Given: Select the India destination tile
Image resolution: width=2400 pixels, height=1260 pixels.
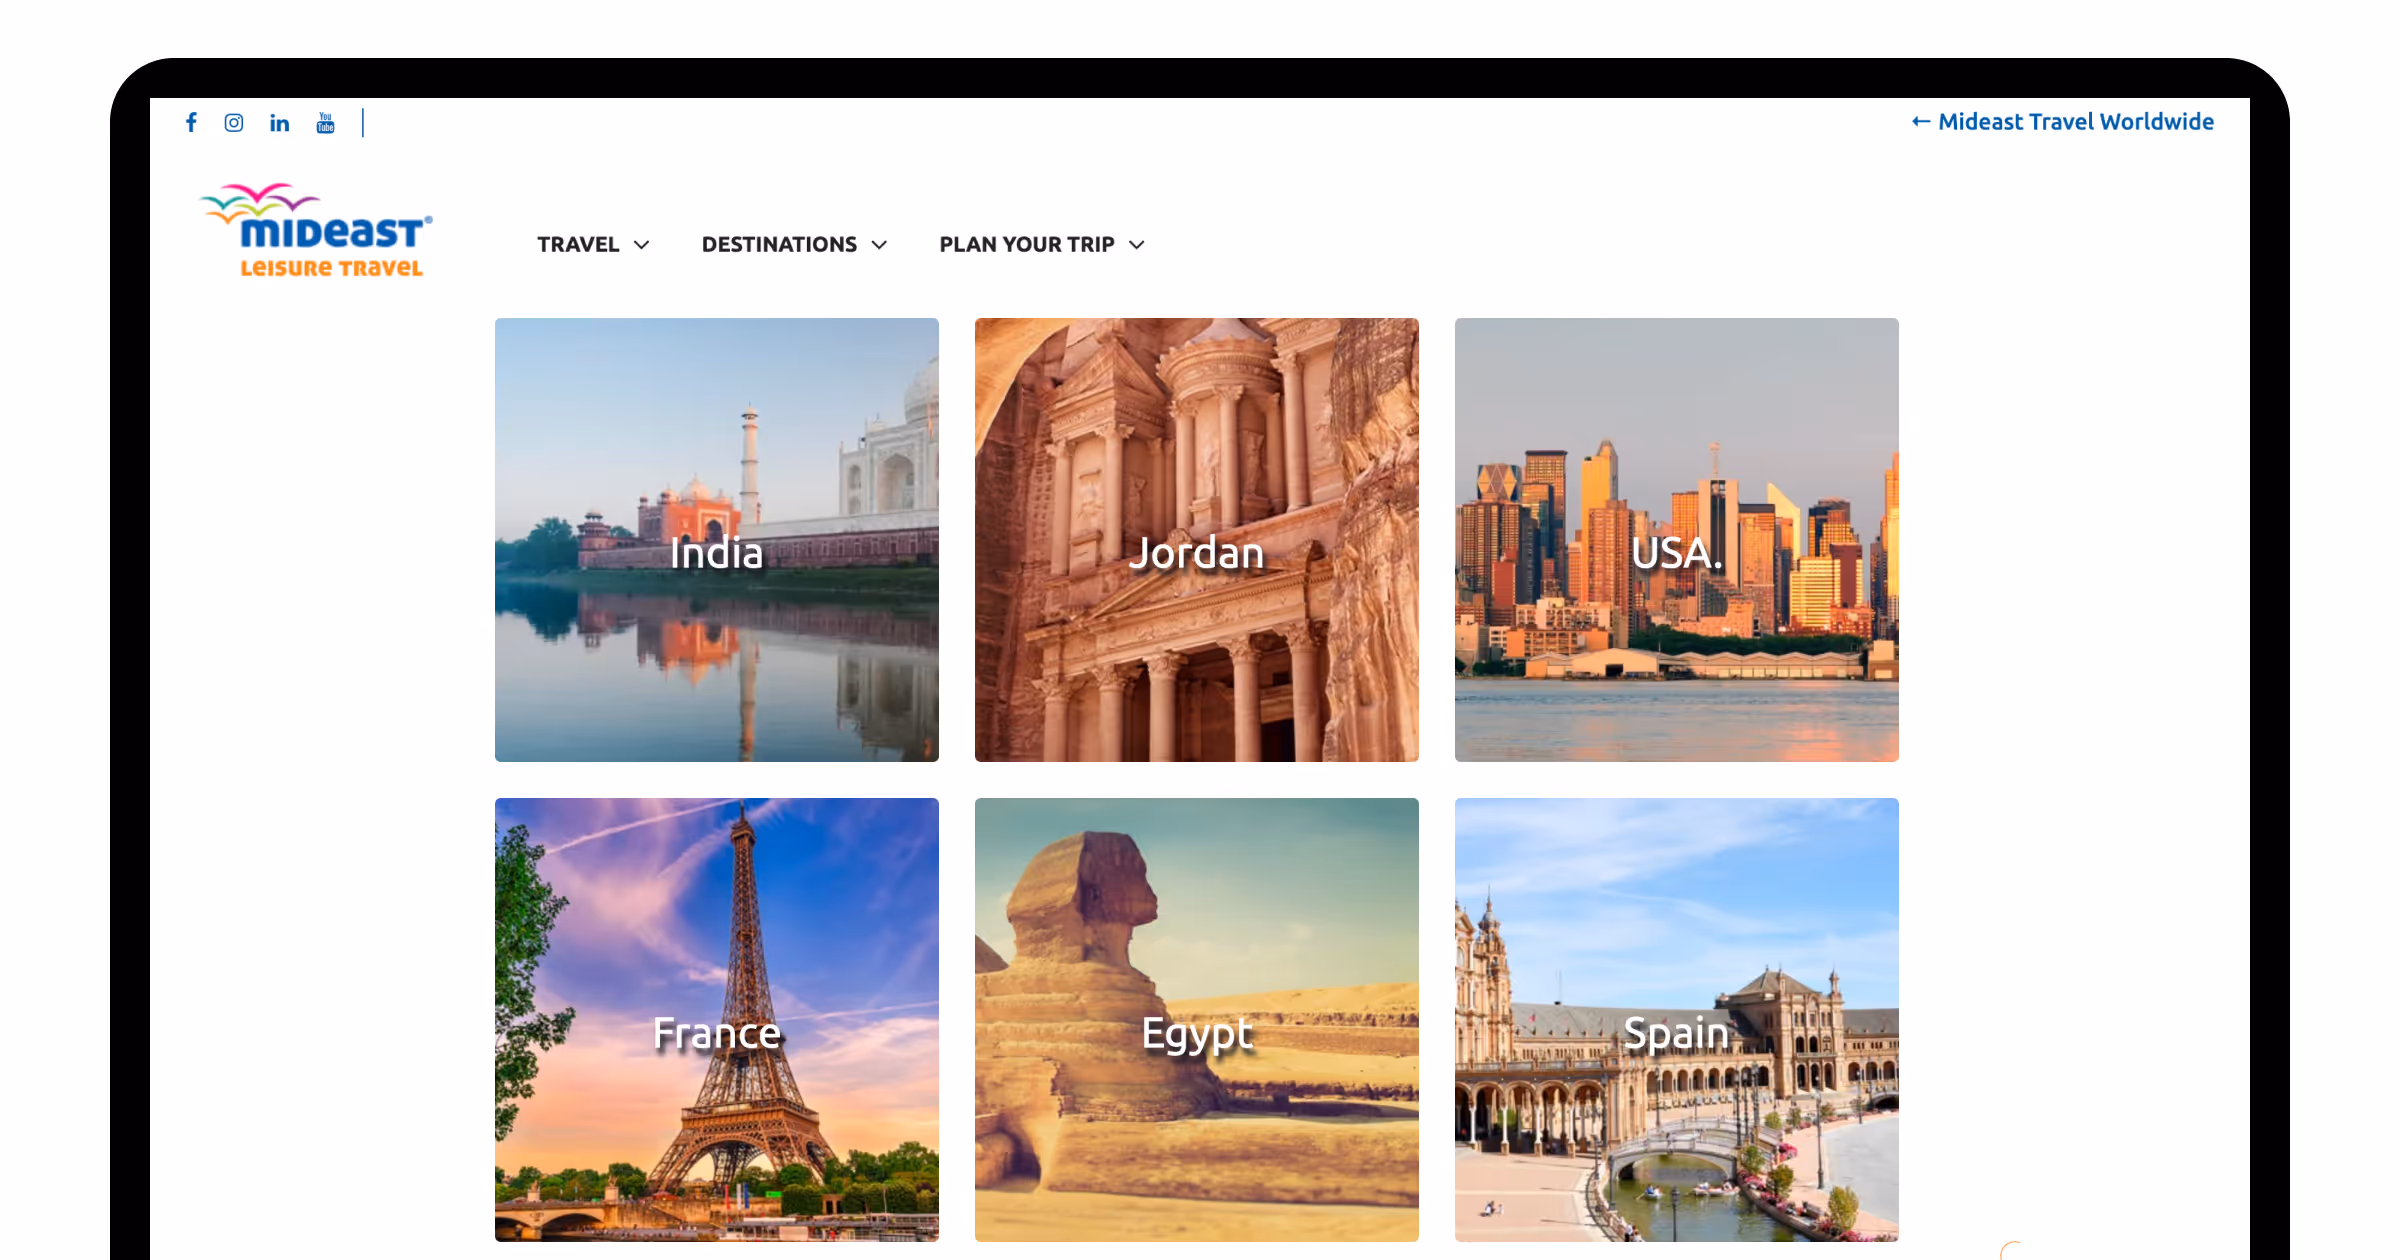Looking at the screenshot, I should tap(717, 540).
